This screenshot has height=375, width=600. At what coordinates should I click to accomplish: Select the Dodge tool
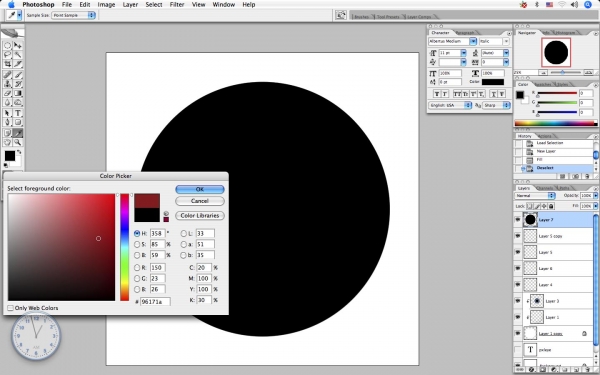tap(18, 102)
